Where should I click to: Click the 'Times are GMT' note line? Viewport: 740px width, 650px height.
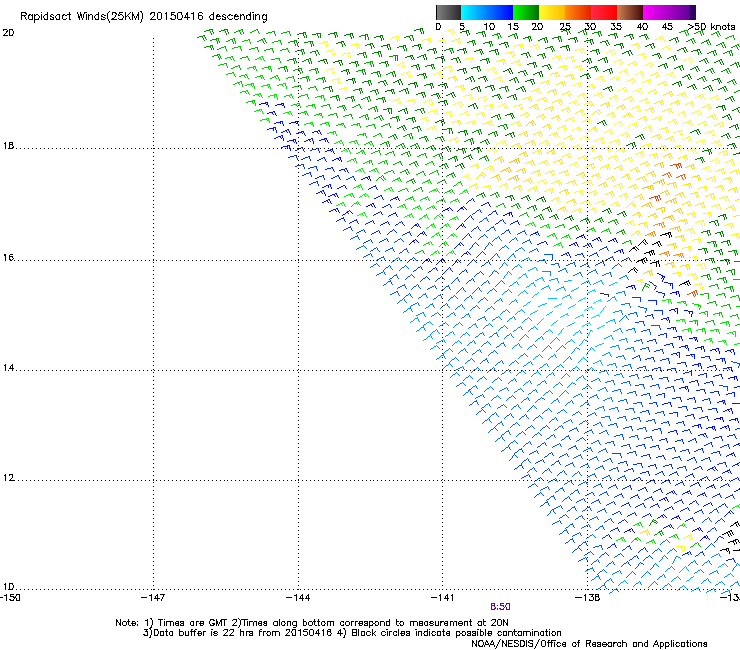pyautogui.click(x=312, y=623)
